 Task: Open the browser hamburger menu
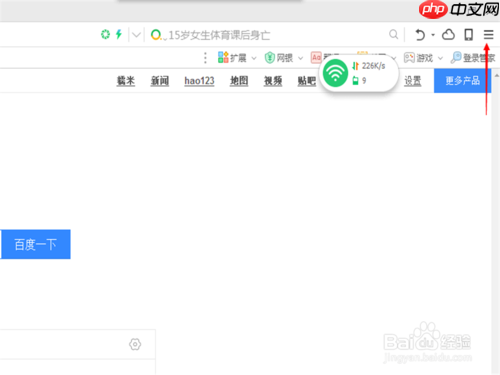488,34
